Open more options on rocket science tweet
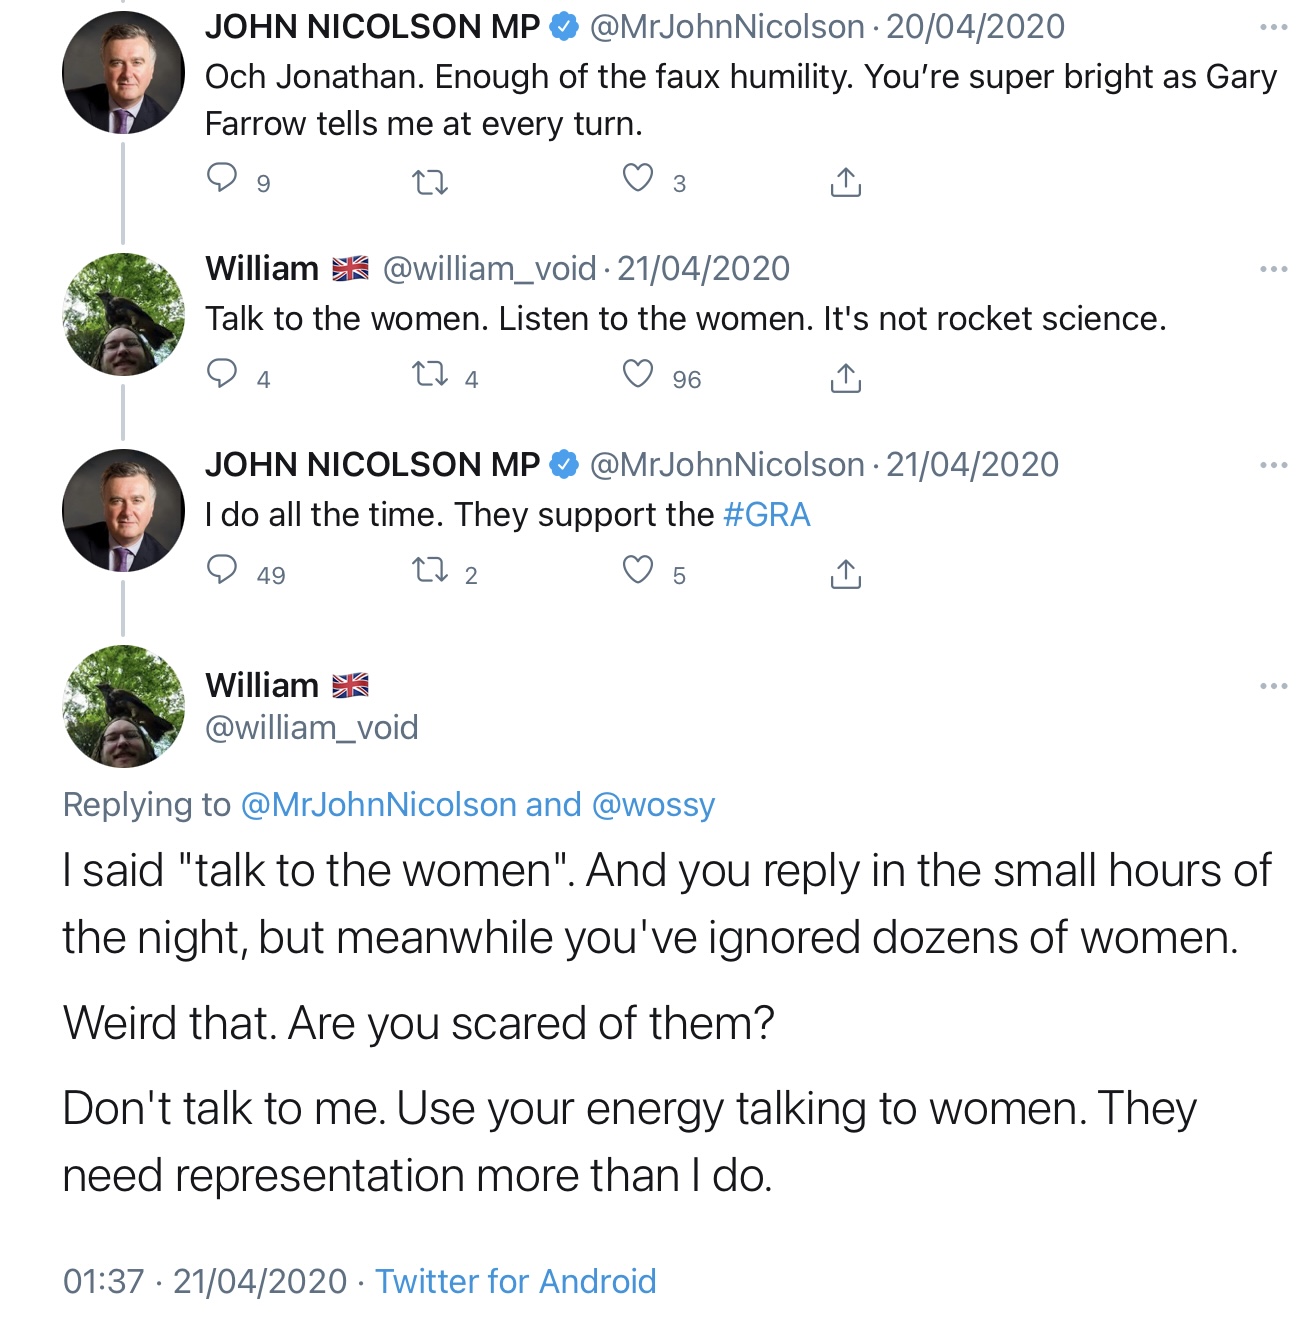This screenshot has width=1304, height=1321. 1273,269
